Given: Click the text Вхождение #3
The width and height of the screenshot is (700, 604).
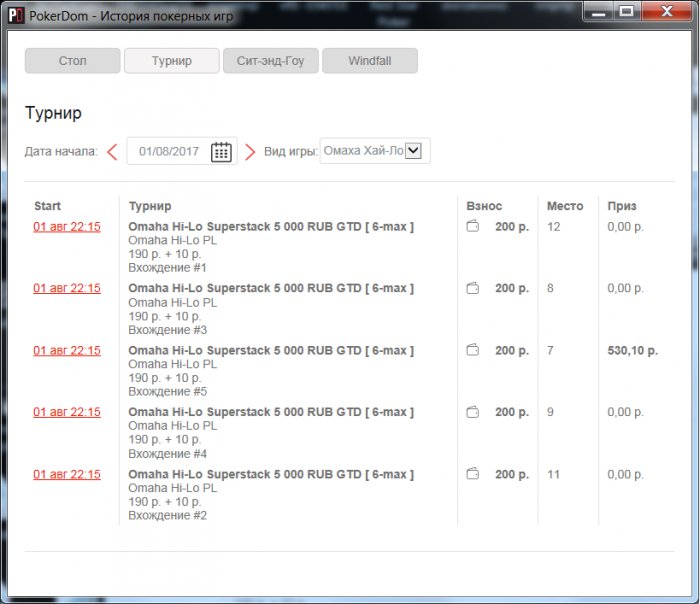Looking at the screenshot, I should point(167,330).
